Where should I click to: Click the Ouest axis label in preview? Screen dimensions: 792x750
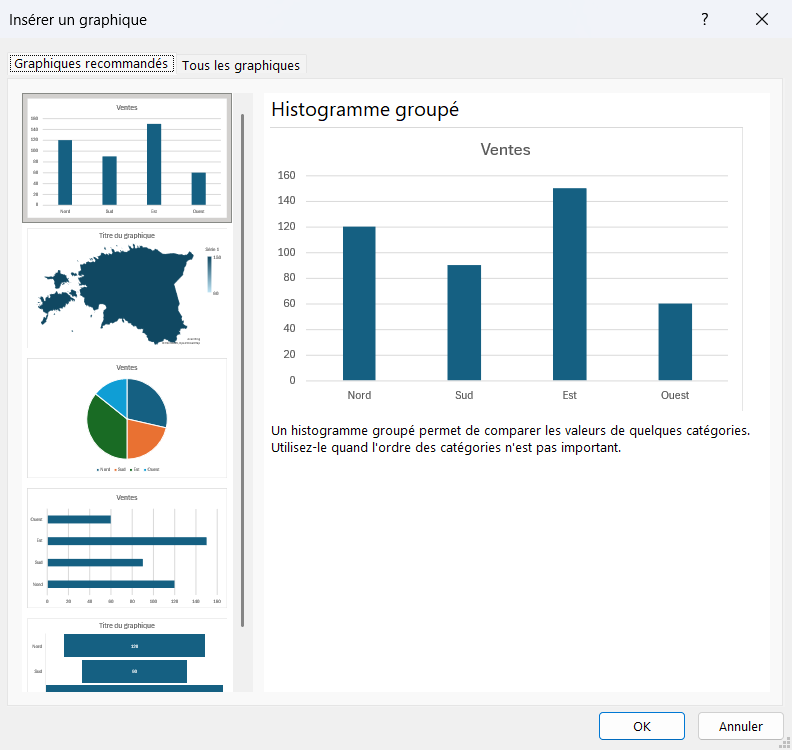675,395
